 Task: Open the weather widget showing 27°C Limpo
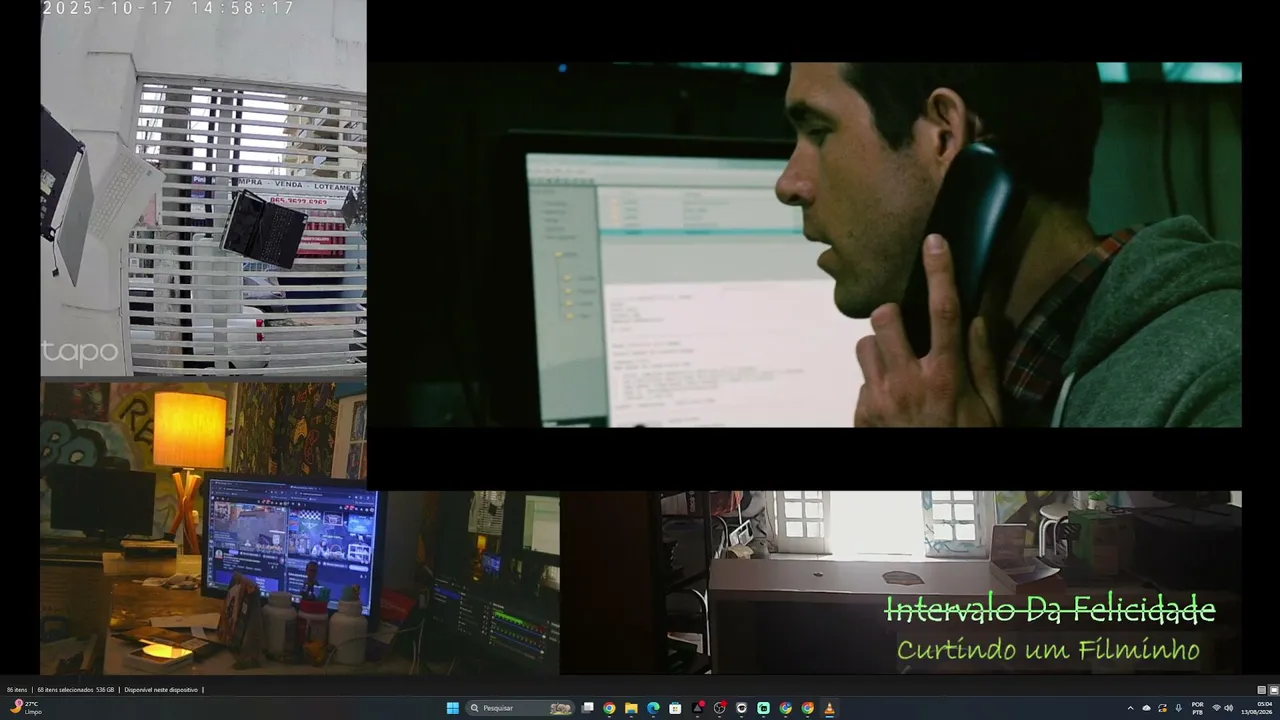(24, 708)
